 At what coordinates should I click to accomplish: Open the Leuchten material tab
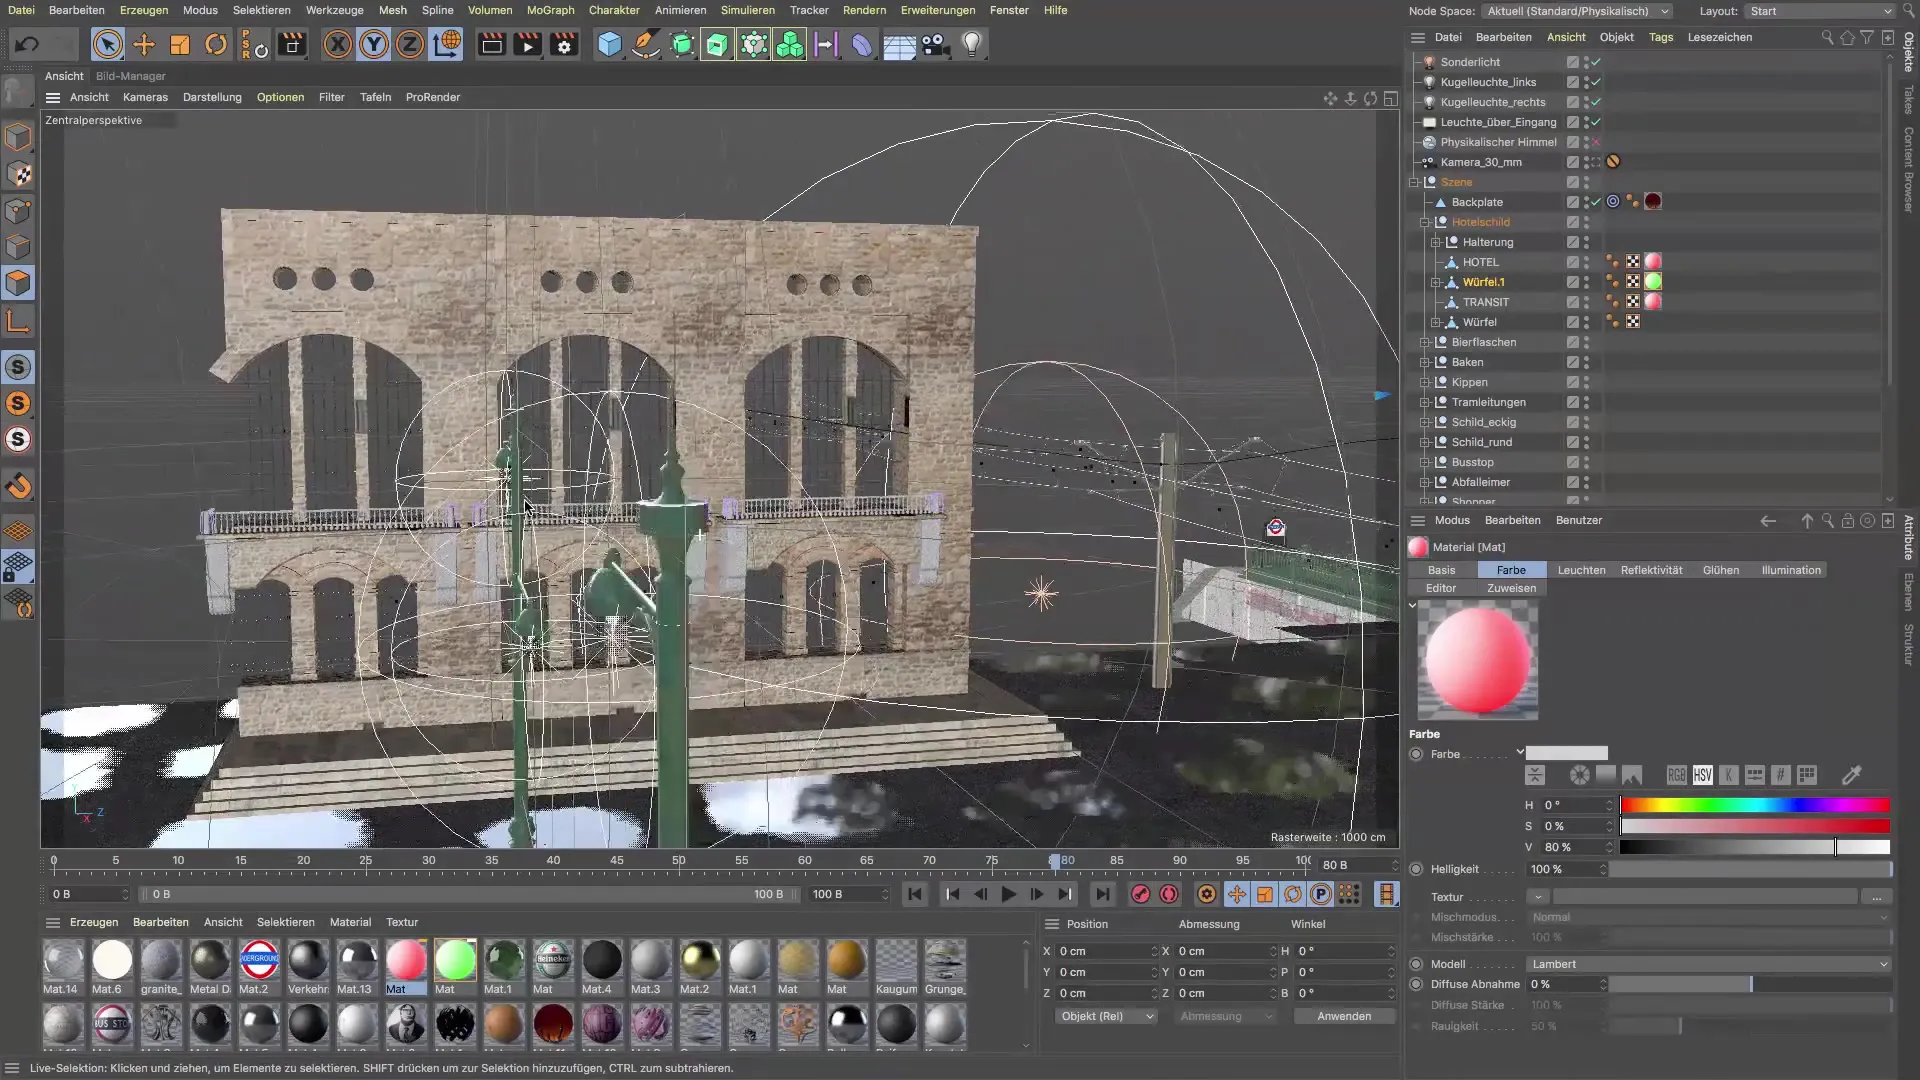(1581, 570)
